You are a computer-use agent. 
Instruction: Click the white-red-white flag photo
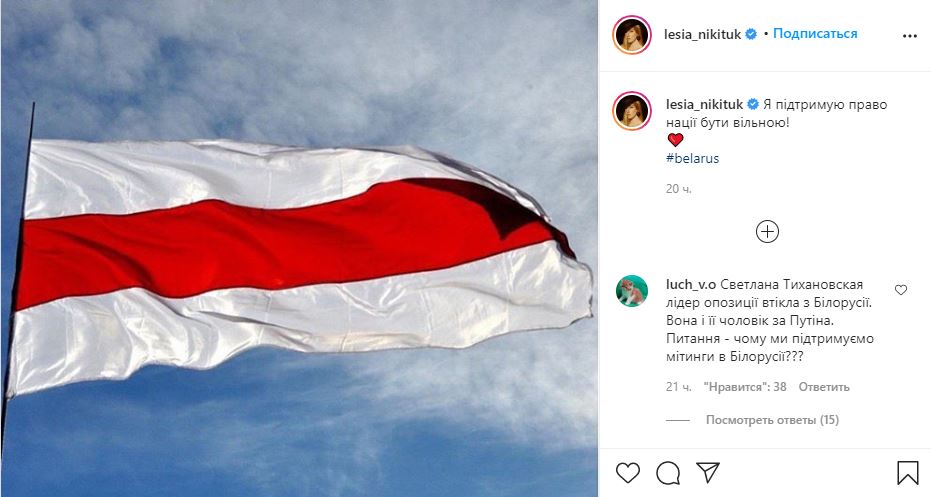[x=300, y=248]
